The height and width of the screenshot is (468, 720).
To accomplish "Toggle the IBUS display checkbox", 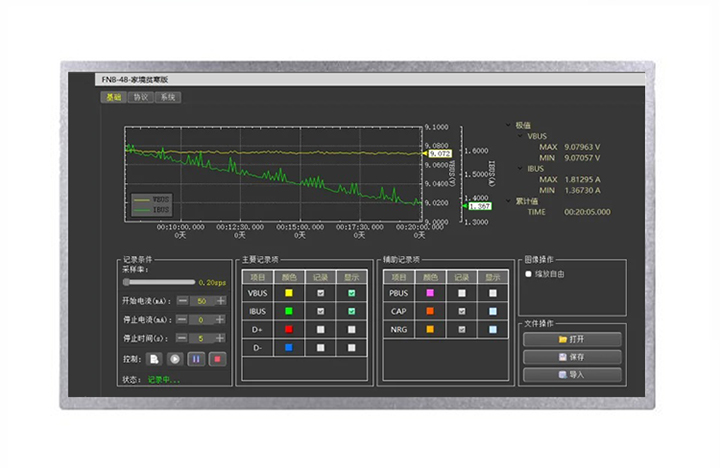I will pyautogui.click(x=352, y=311).
